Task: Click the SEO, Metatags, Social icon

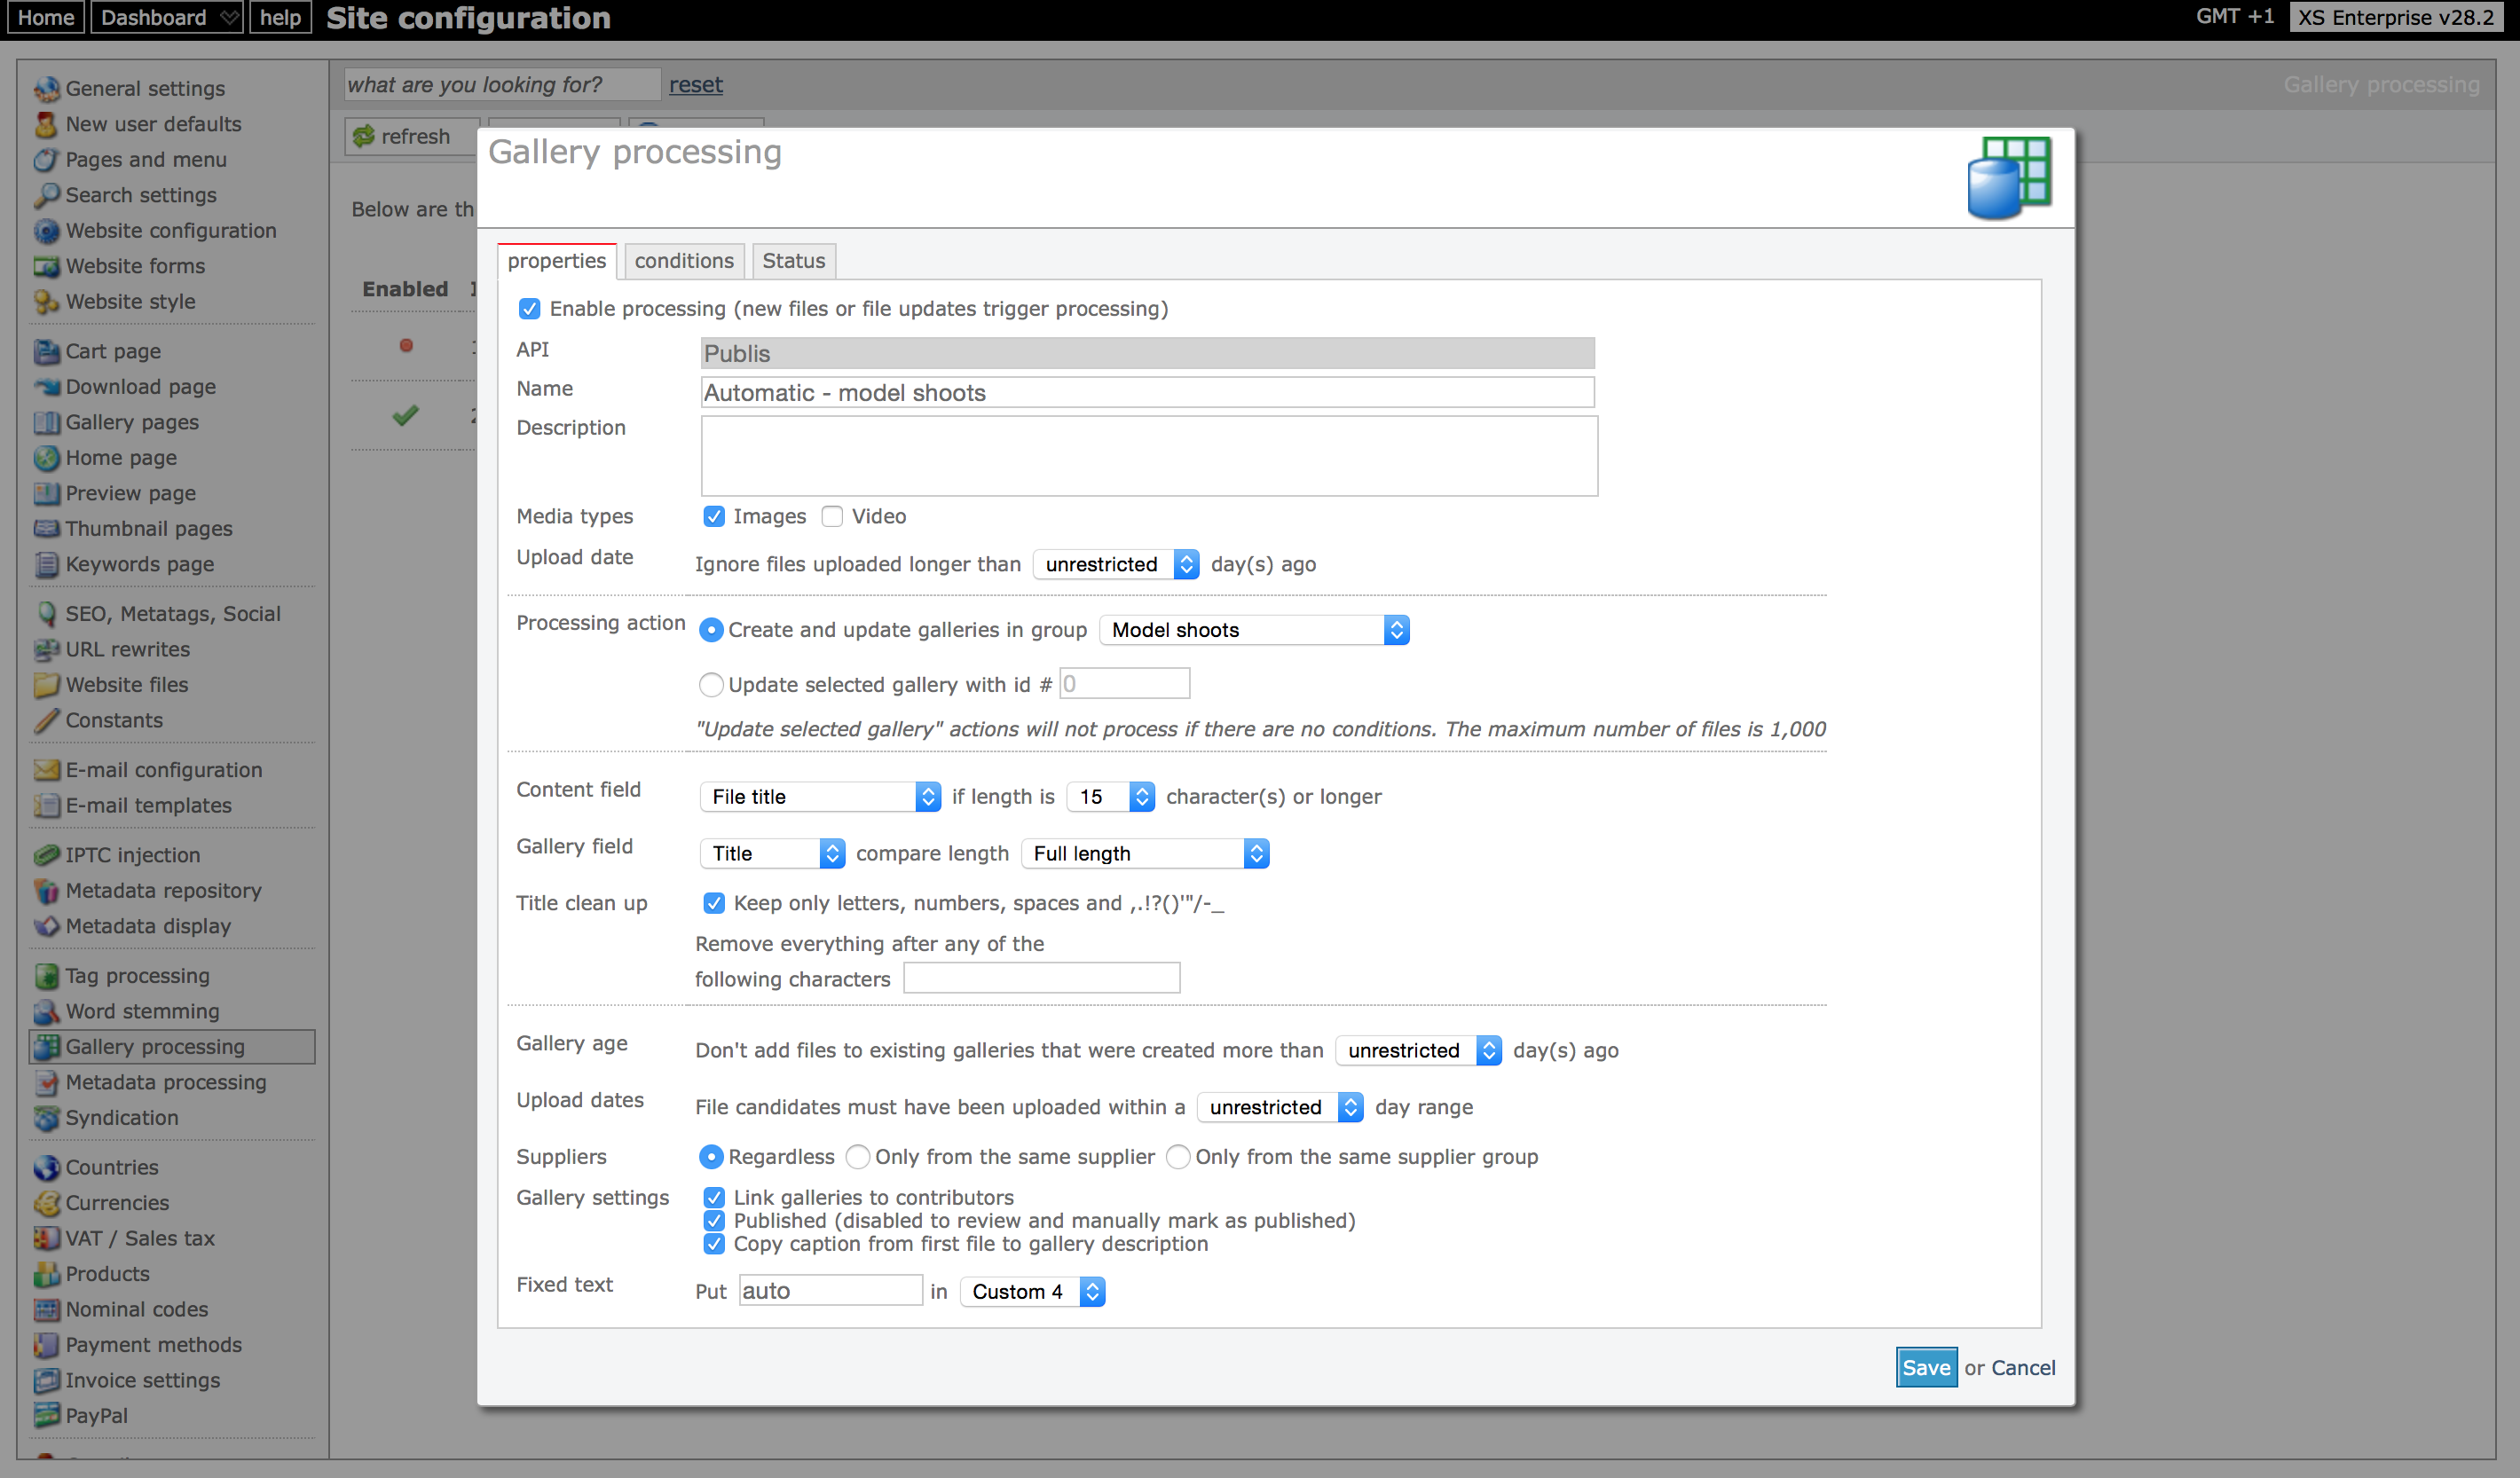Action: coord(46,614)
